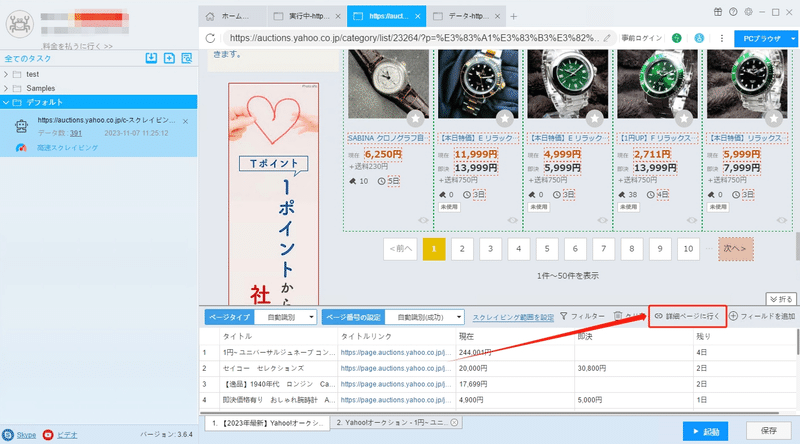Viewport: 800px width, 444px height.
Task: Open the help question mark icon
Action: pos(733,12)
